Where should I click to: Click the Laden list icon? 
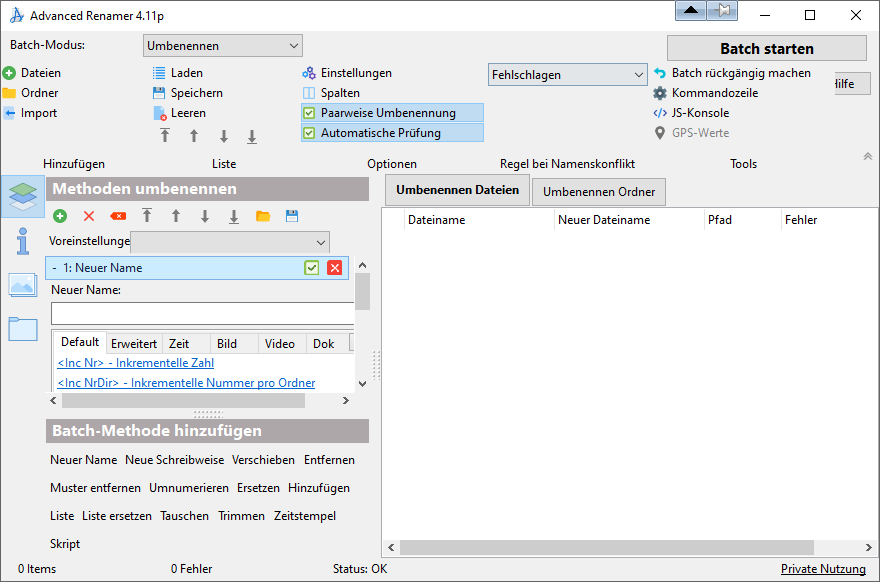[159, 73]
